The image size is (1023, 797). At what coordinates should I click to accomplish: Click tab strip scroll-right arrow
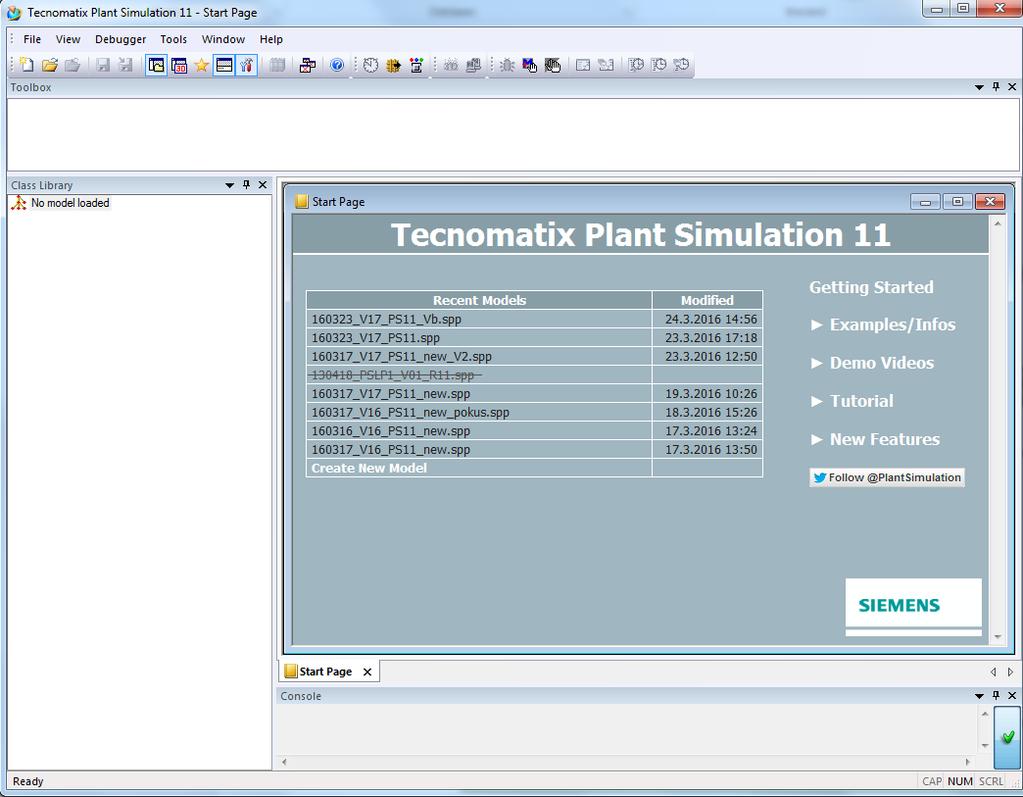(x=1010, y=672)
